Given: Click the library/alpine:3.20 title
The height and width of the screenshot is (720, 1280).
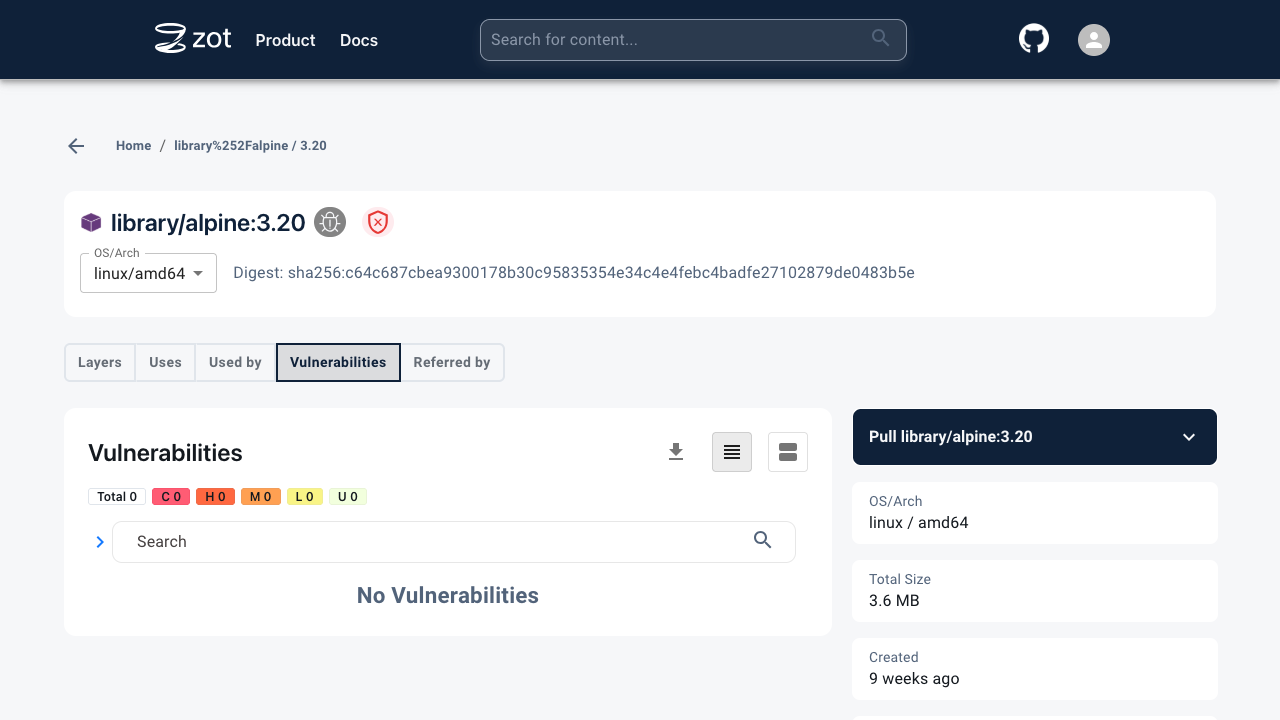Looking at the screenshot, I should point(208,223).
